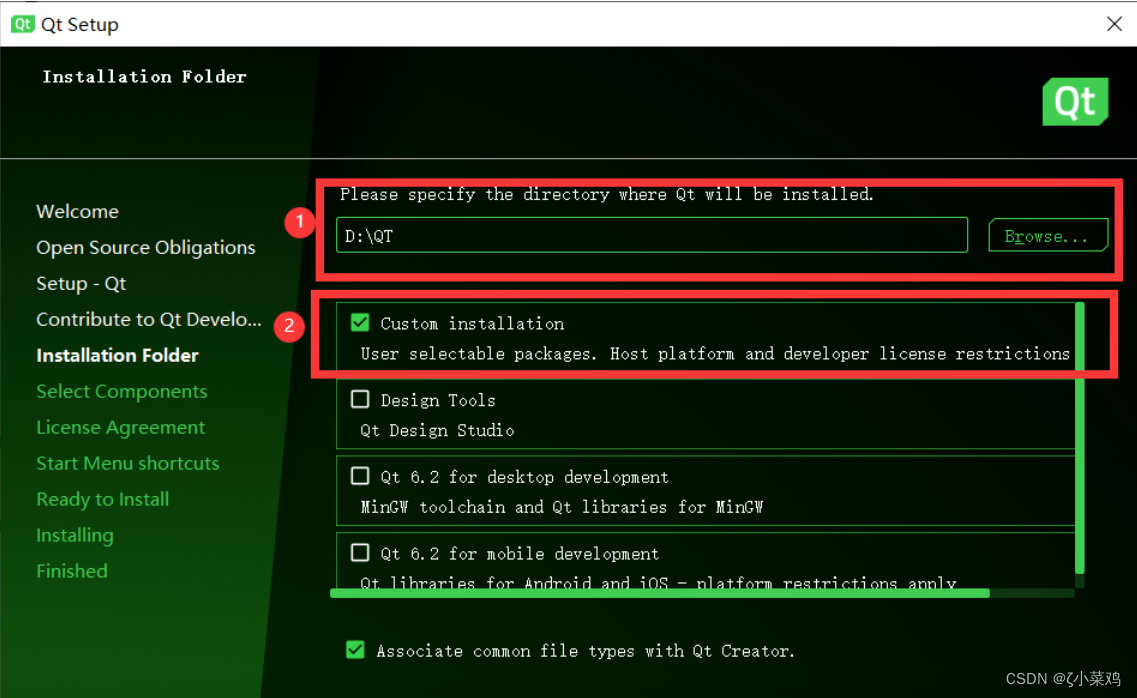
Task: Select the Start Menu shortcuts step
Action: tap(128, 463)
